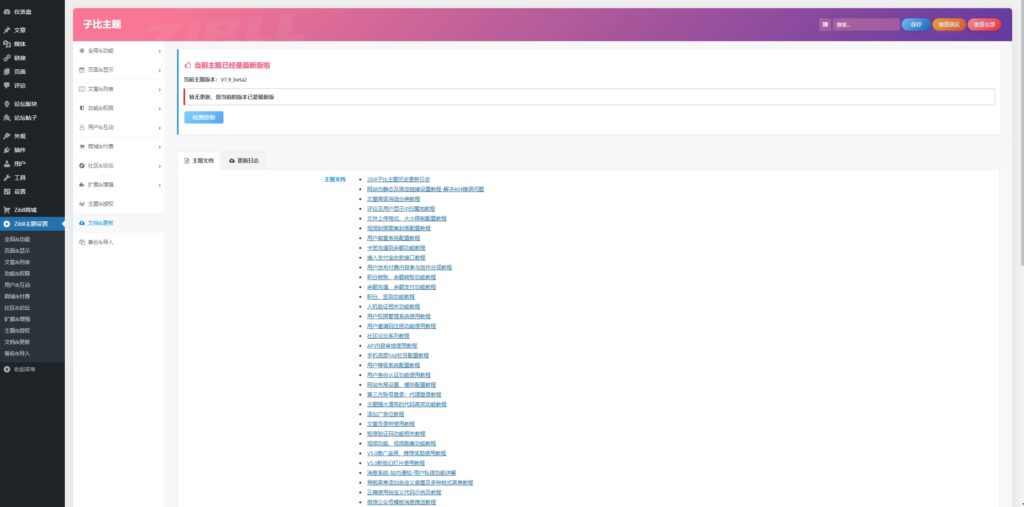1024x507 pixels.
Task: Expand the 页面&显示 settings section
Action: 120,70
